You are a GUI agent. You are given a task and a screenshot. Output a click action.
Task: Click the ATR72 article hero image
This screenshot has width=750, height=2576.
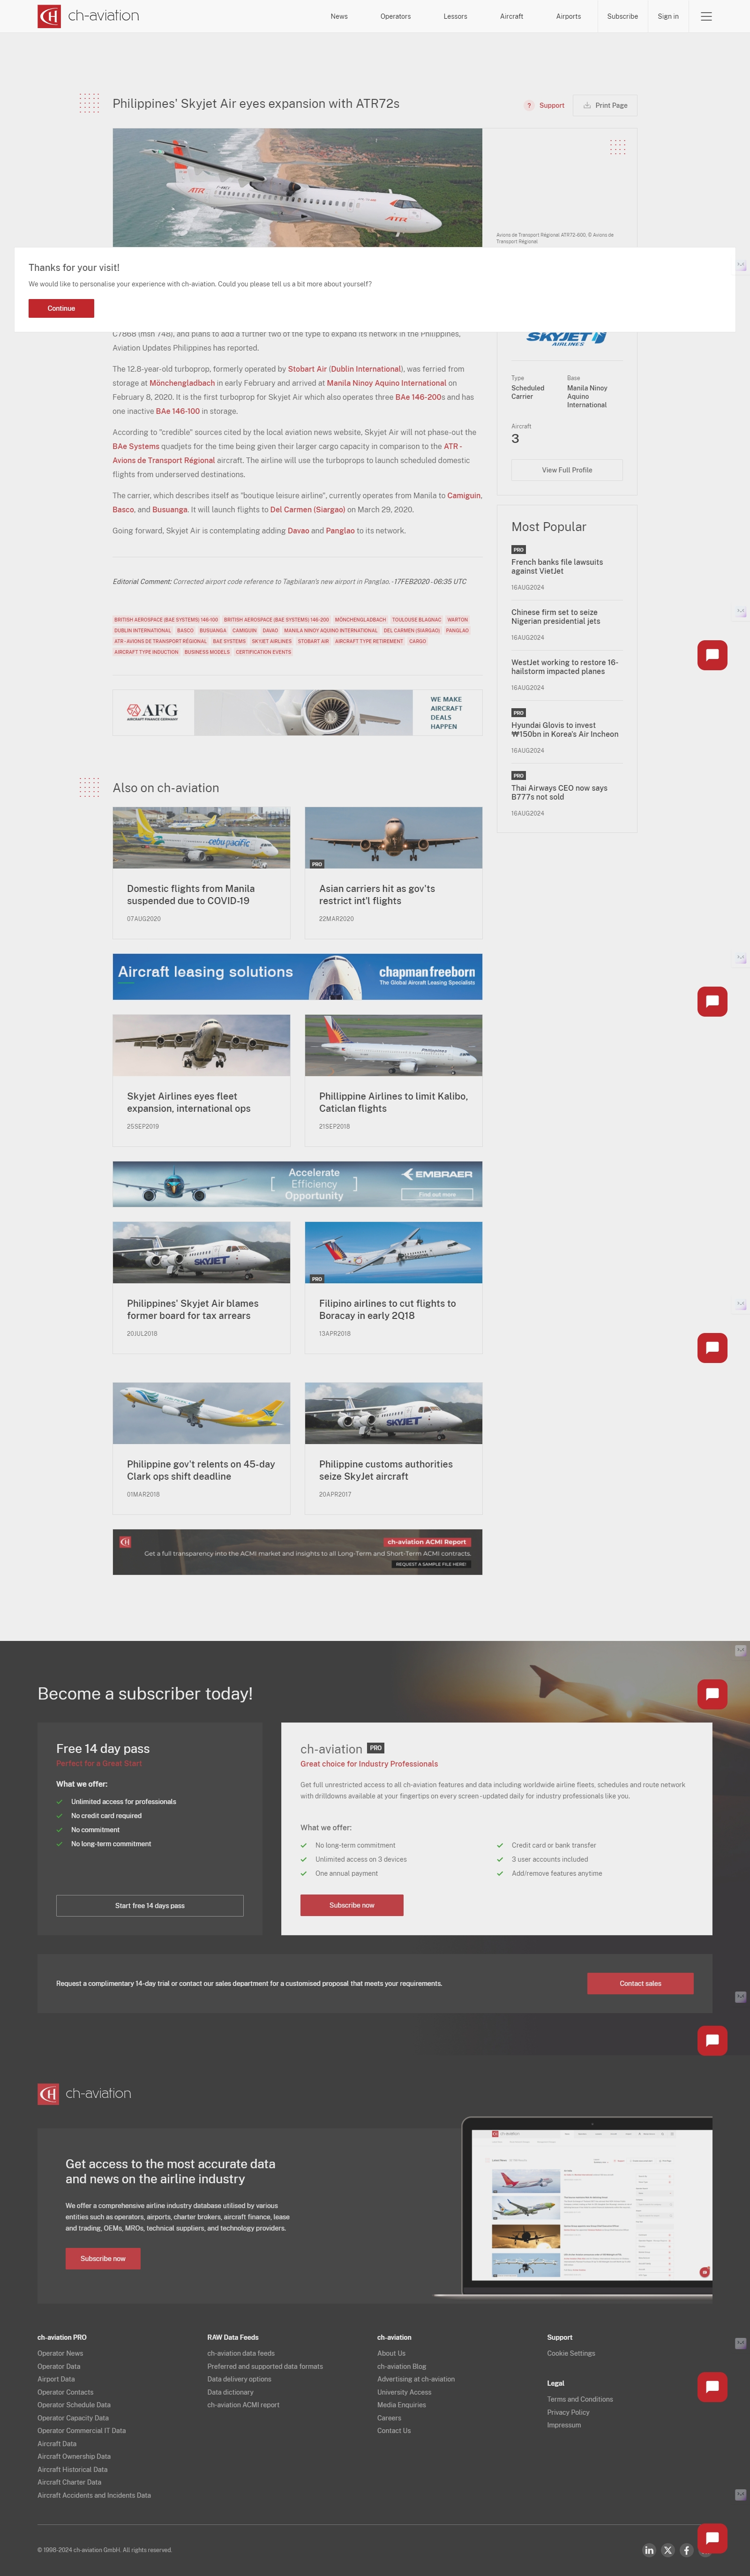[297, 188]
